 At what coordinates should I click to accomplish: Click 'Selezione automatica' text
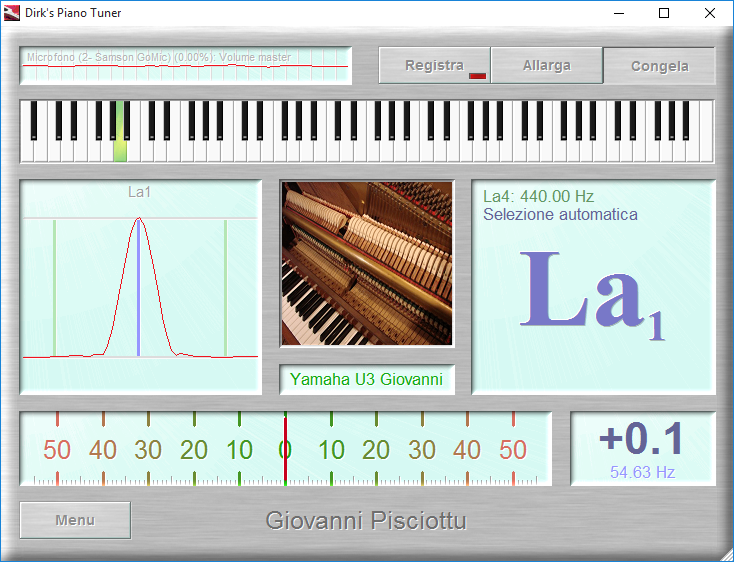(560, 215)
